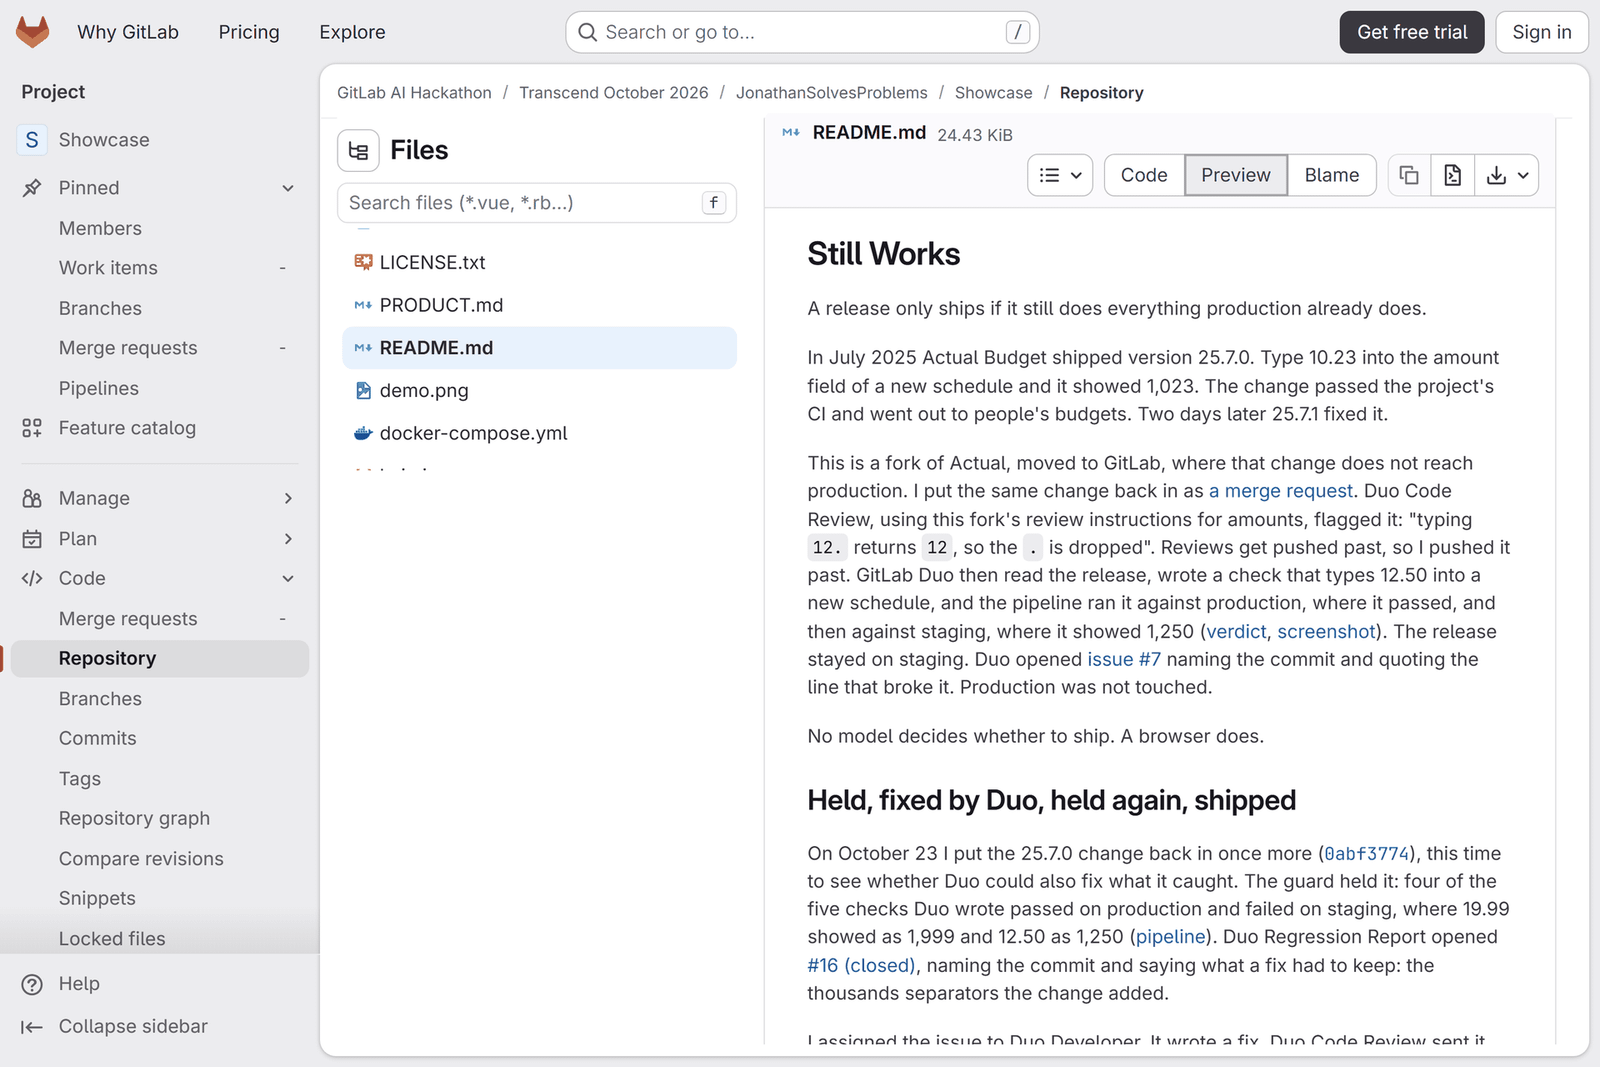Expand the Manage section chevron
This screenshot has height=1067, width=1600.
click(x=288, y=498)
